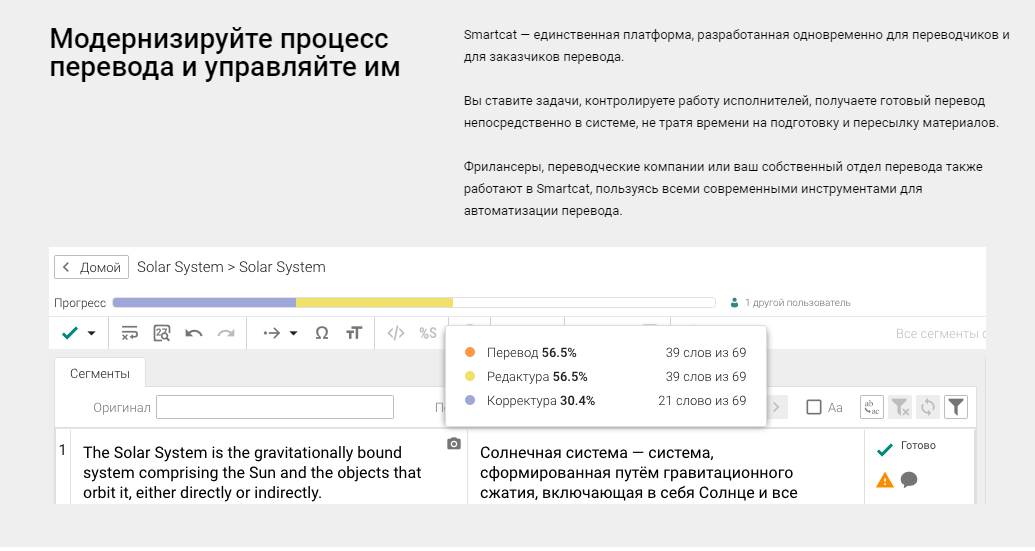Screen dimensions: 1035x551
Task: Click the clear filter icon
Action: pos(900,407)
